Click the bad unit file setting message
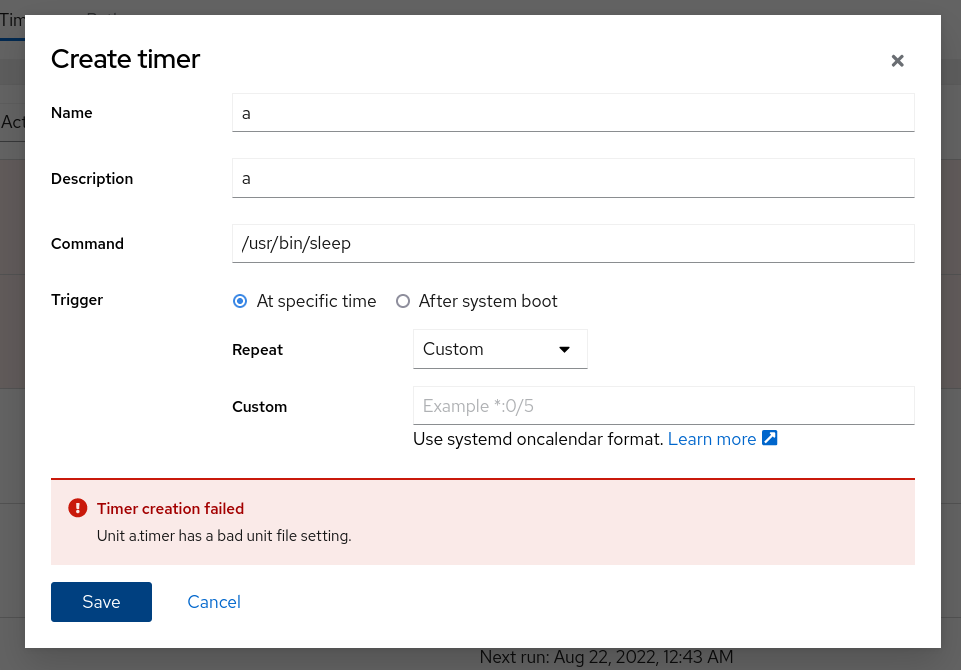The image size is (961, 670). pos(224,536)
